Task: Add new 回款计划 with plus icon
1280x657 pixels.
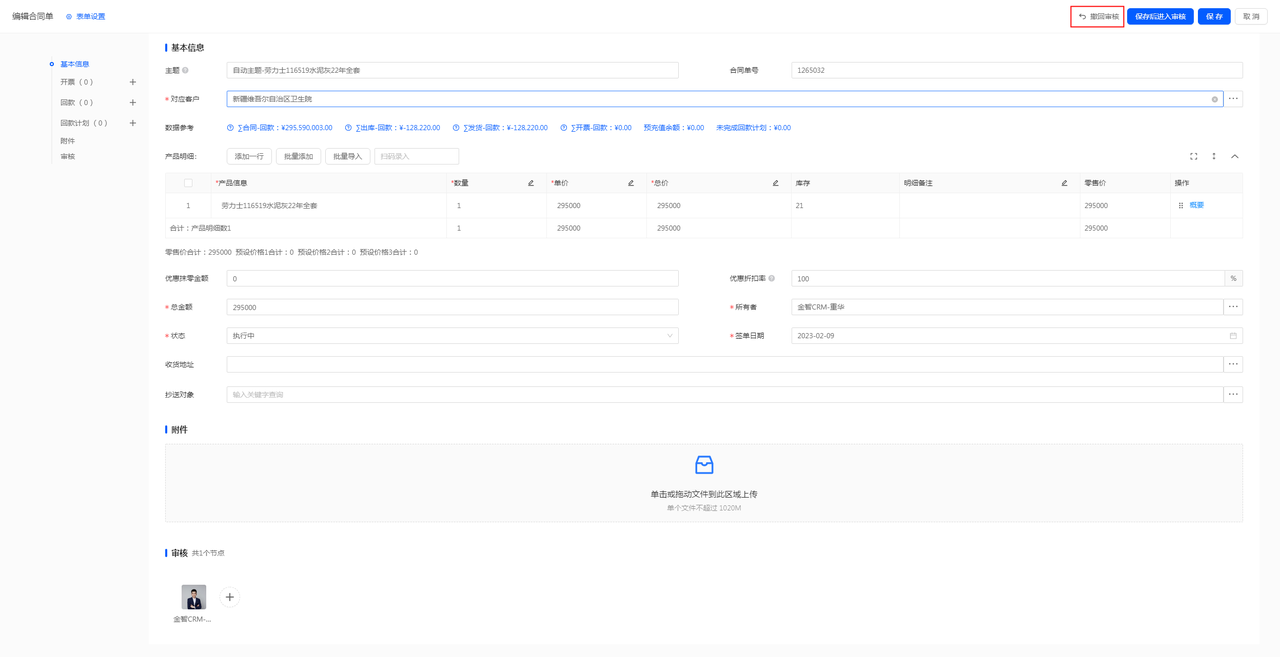Action: pos(133,123)
